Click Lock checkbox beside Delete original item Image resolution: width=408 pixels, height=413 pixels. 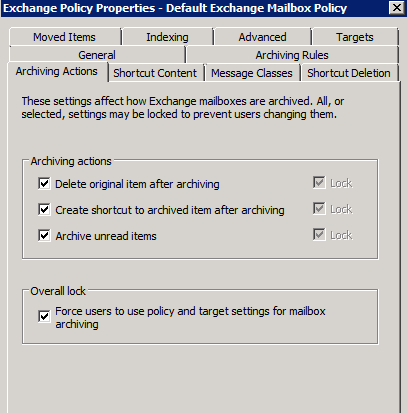[319, 182]
